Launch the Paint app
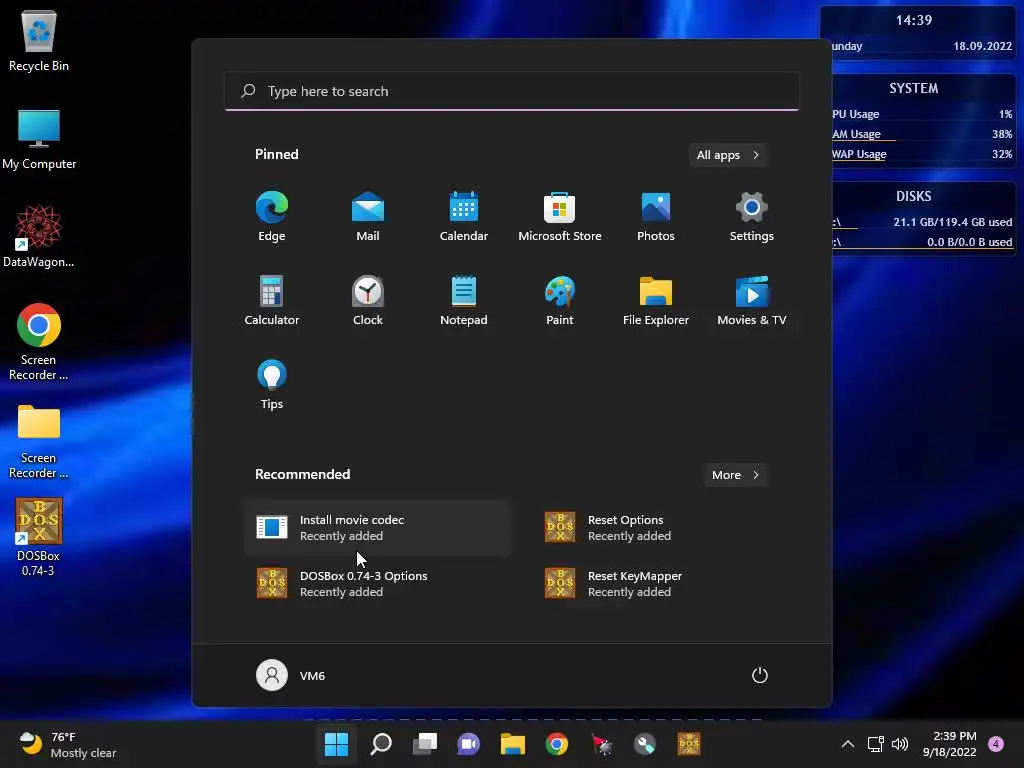 [x=560, y=300]
